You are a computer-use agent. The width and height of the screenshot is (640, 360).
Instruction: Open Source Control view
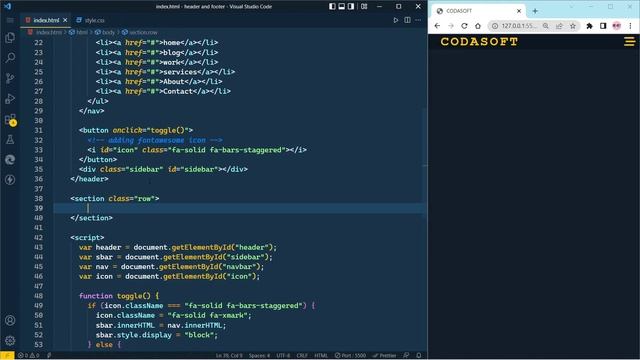point(10,78)
